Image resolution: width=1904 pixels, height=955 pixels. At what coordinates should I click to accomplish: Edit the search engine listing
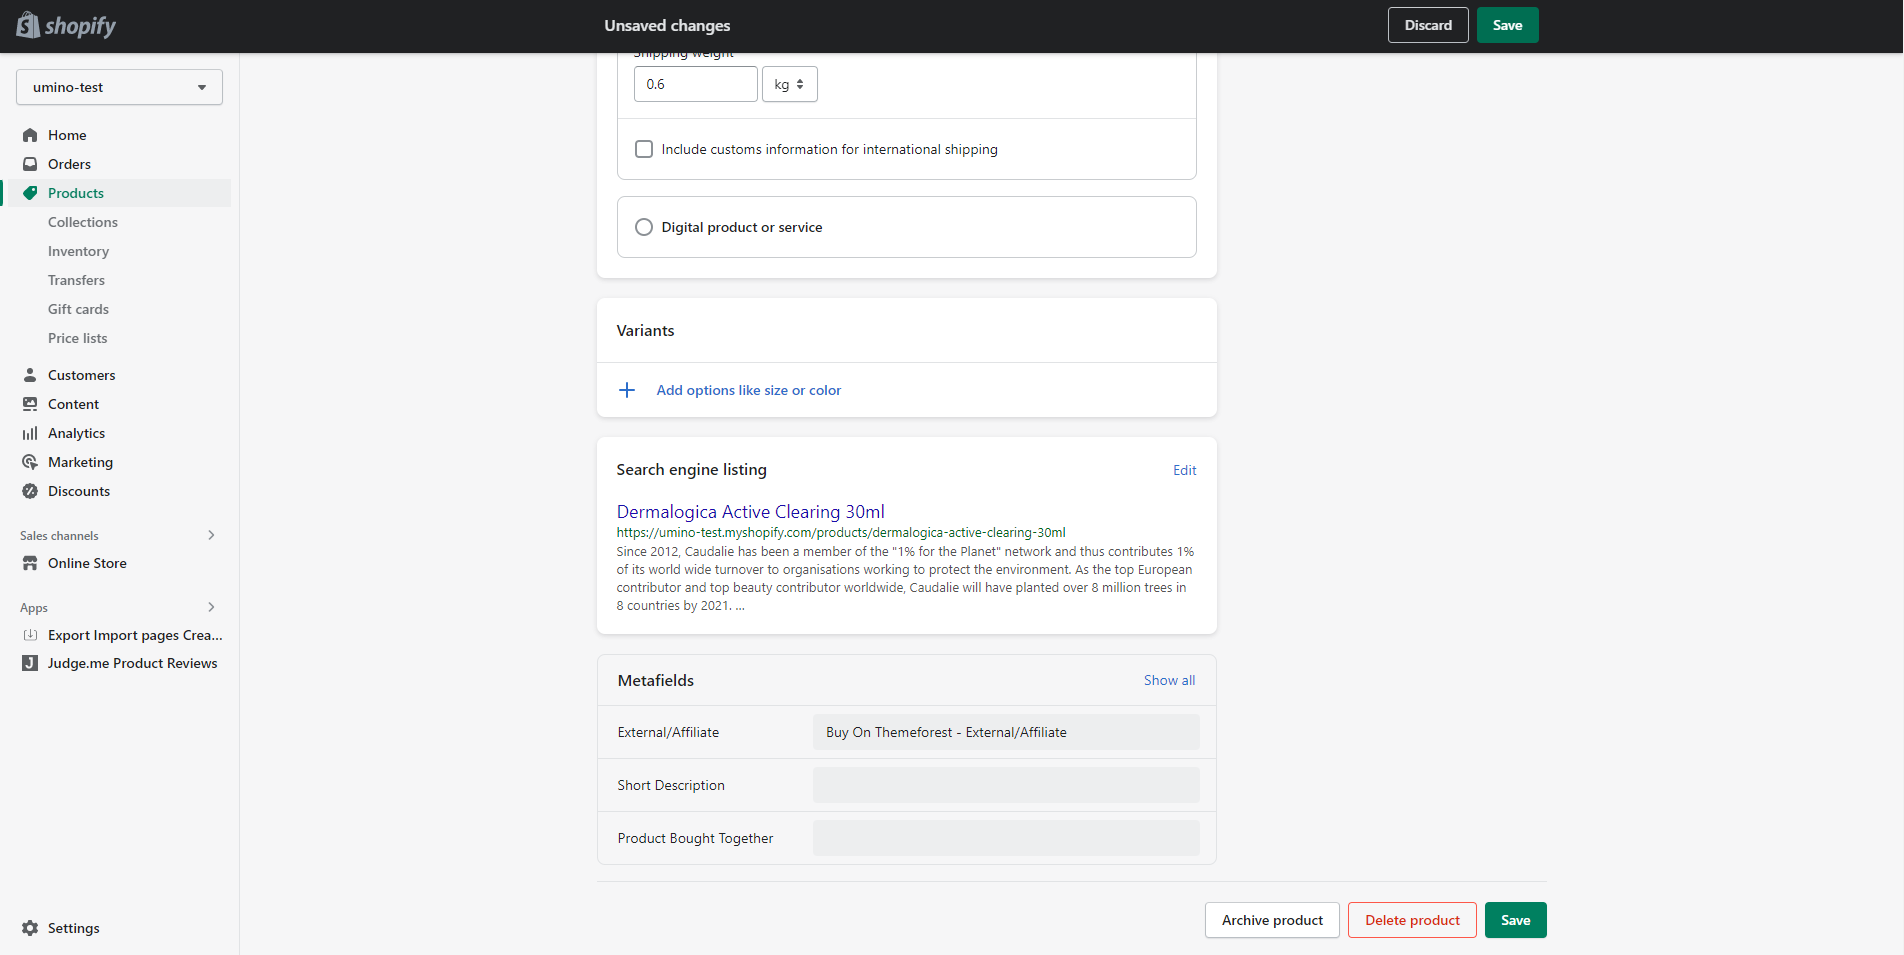(1184, 470)
